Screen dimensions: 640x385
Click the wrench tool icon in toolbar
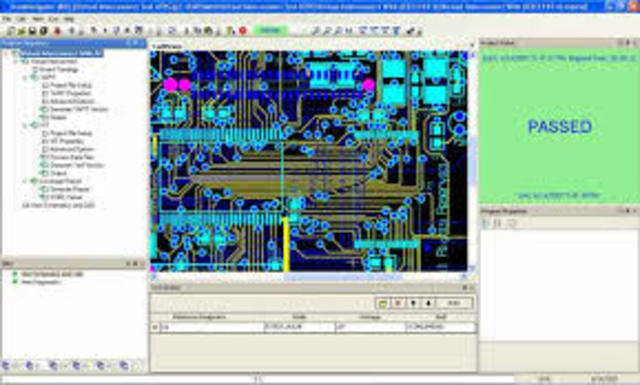[x=411, y=31]
